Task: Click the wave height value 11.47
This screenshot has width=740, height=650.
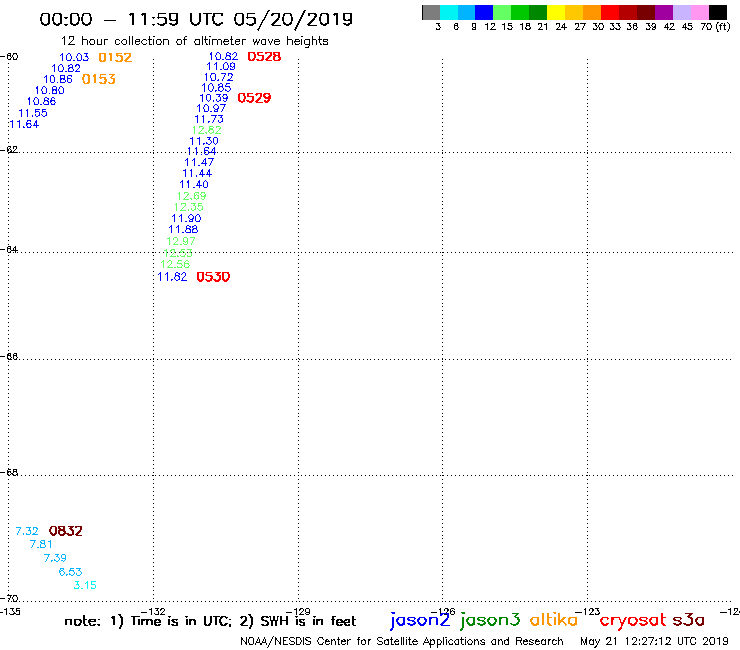Action: 199,162
